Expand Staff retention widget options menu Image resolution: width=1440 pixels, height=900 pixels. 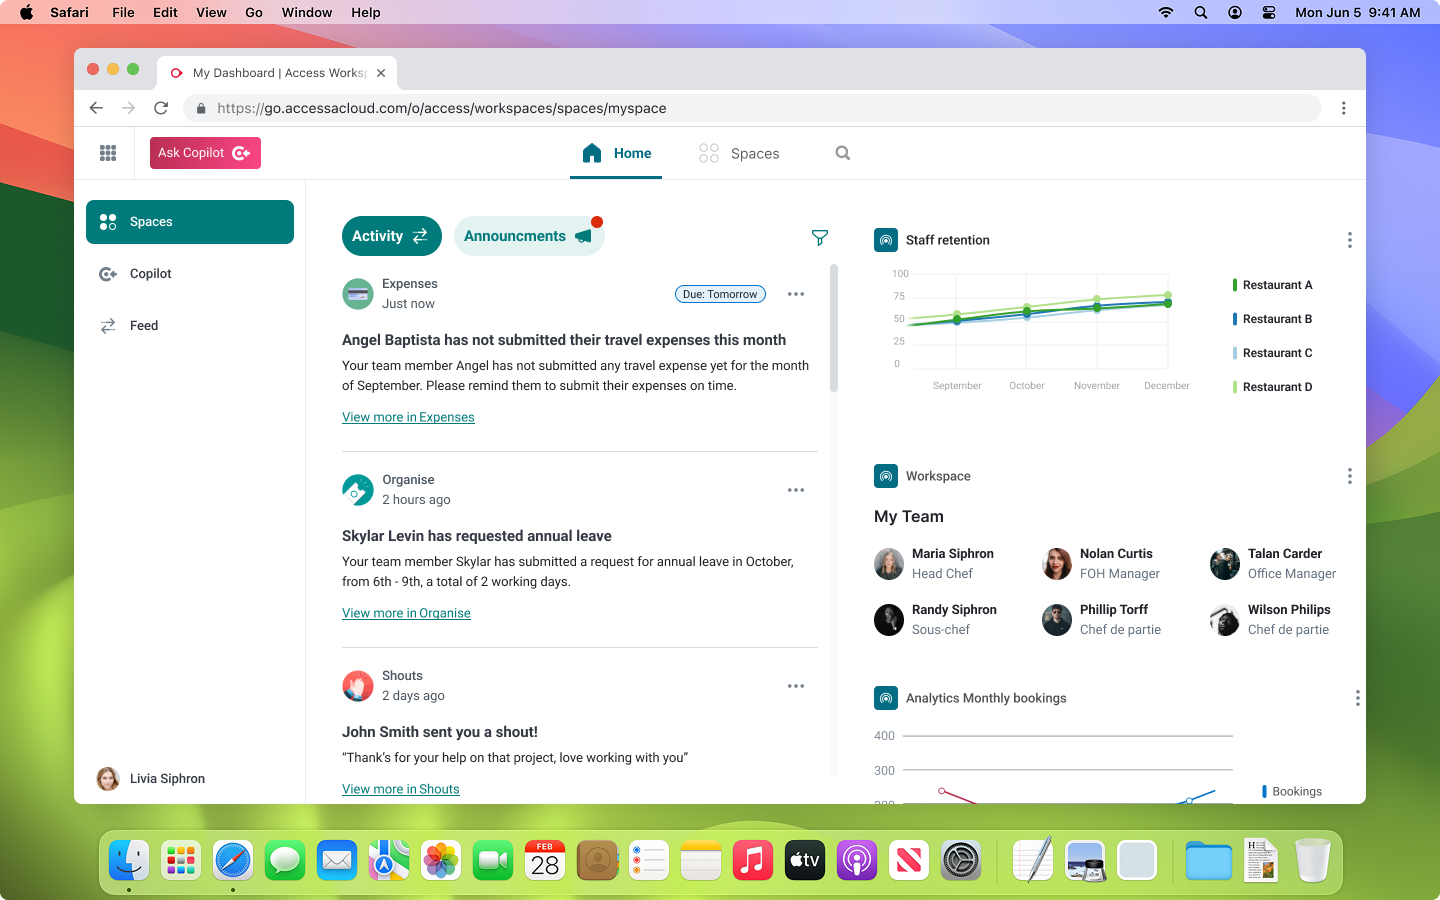pyautogui.click(x=1349, y=240)
